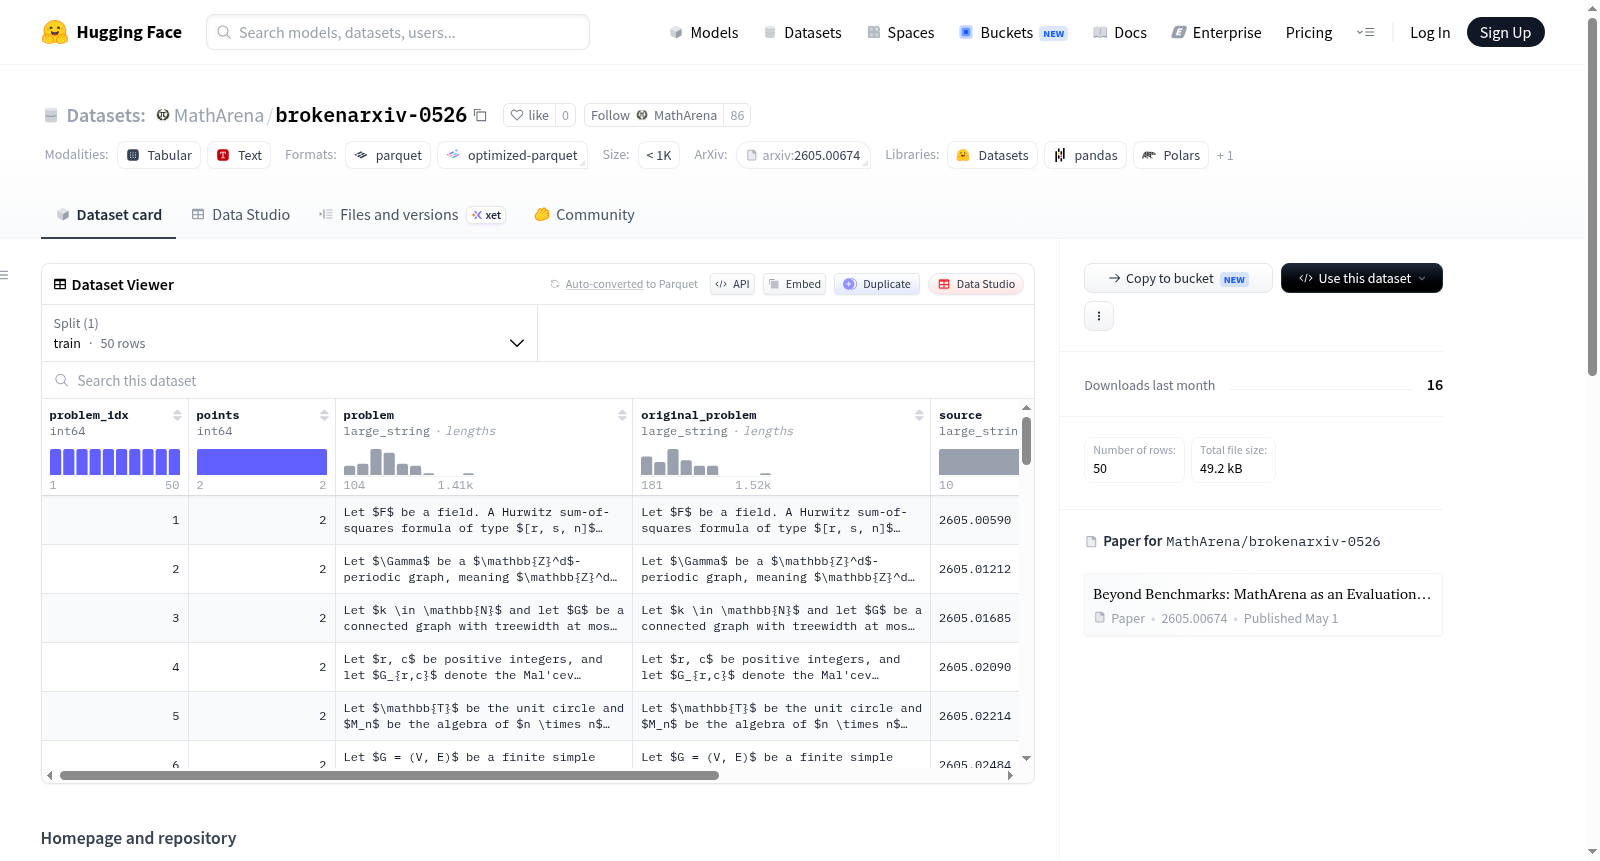Select the pandas library tag

click(x=1085, y=155)
